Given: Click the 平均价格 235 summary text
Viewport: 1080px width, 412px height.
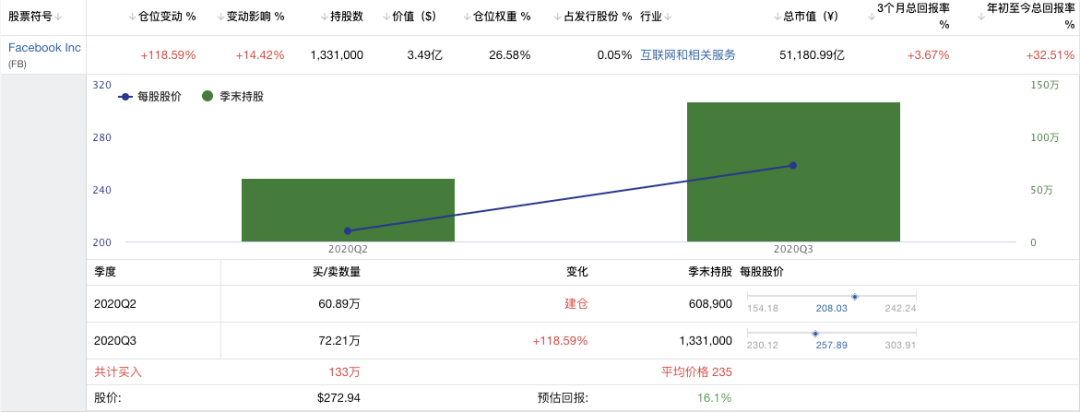Looking at the screenshot, I should [696, 372].
